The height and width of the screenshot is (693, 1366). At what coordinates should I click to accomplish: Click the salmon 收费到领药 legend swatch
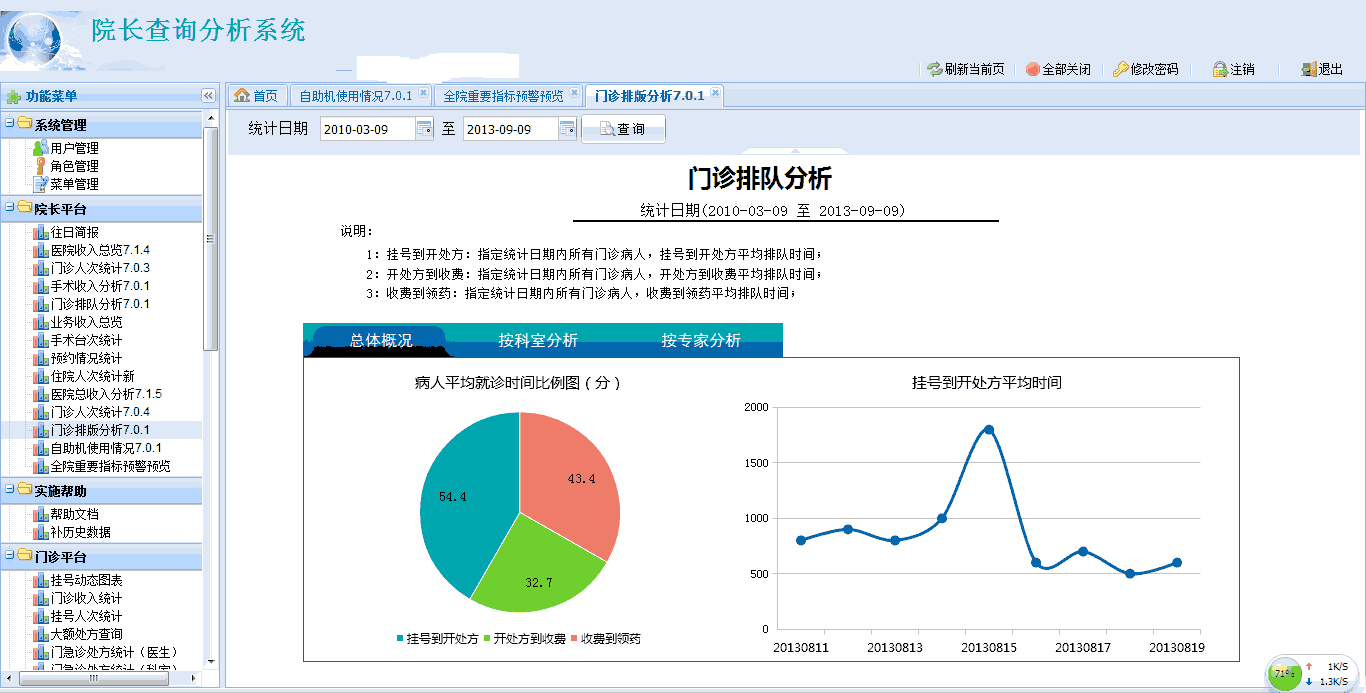coord(574,639)
